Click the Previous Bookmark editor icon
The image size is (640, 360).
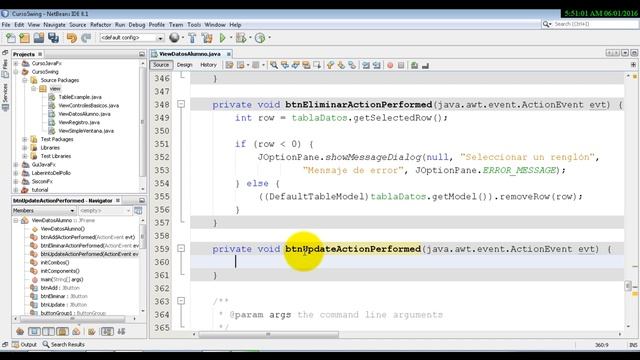tap(331, 65)
